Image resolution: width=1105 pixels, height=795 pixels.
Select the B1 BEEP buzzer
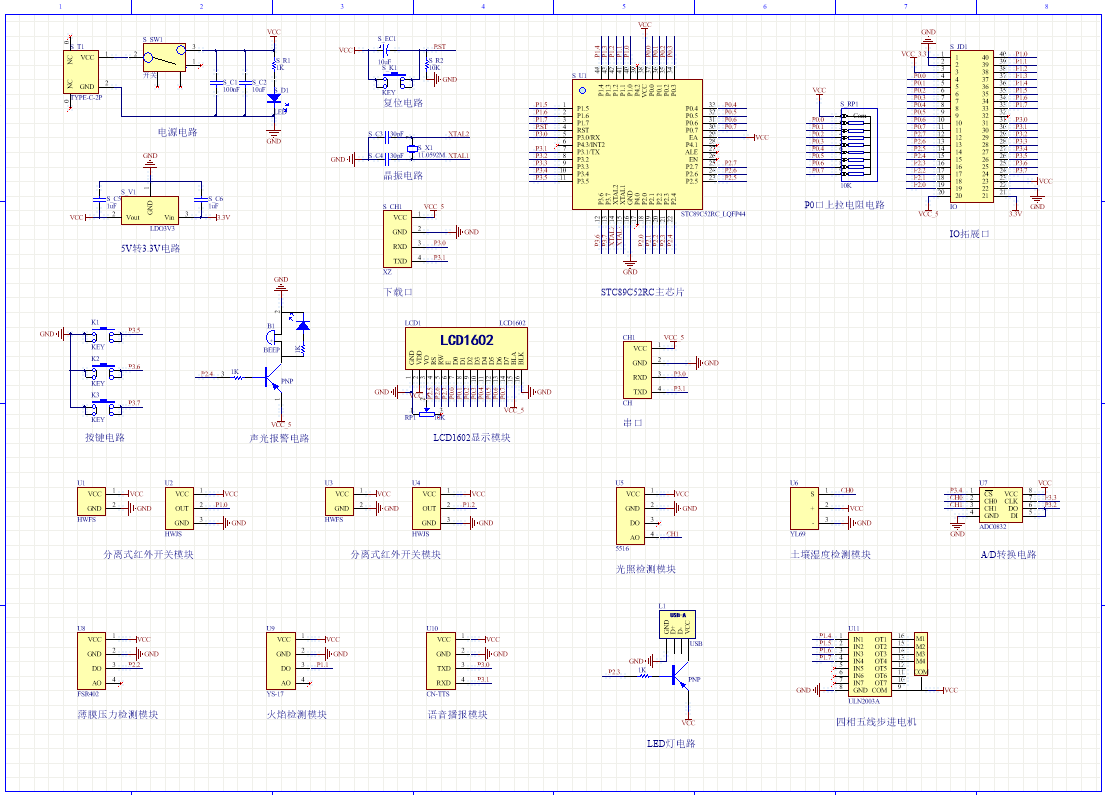(271, 338)
